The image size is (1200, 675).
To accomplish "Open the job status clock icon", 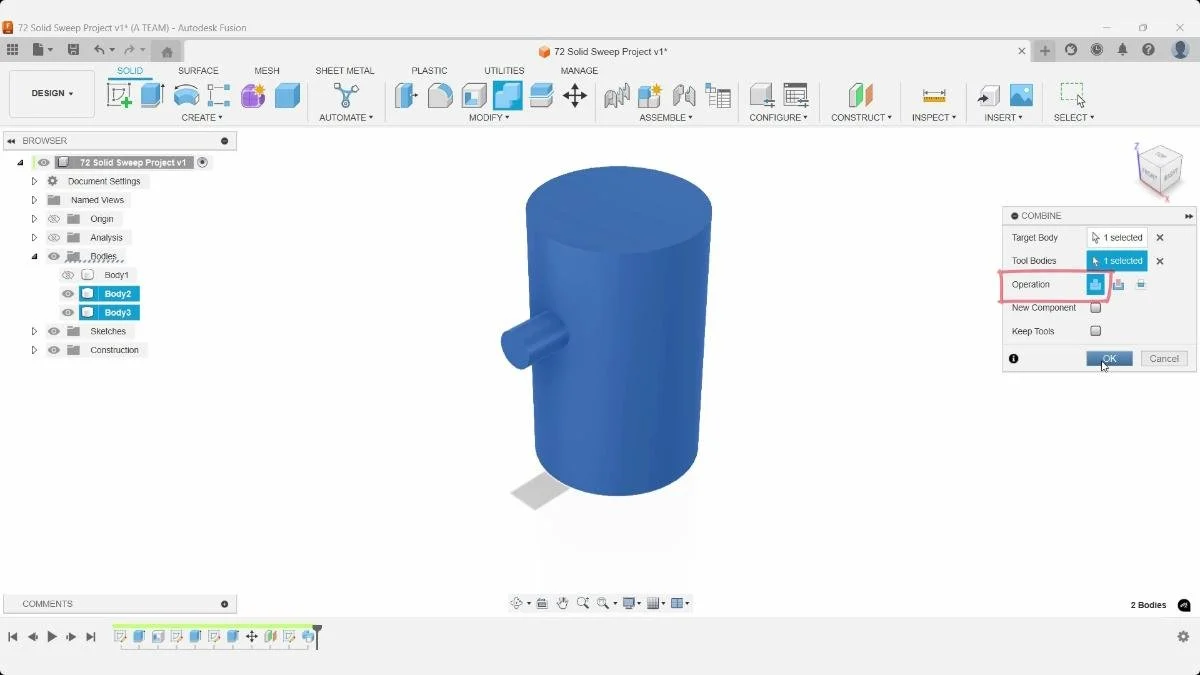I will pos(1097,50).
